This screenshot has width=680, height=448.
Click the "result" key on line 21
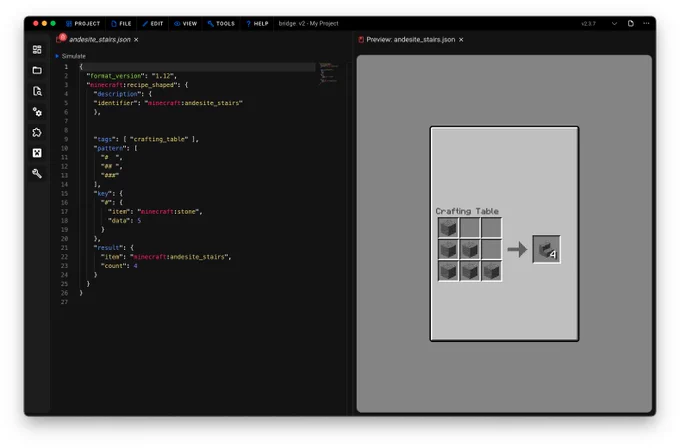109,248
